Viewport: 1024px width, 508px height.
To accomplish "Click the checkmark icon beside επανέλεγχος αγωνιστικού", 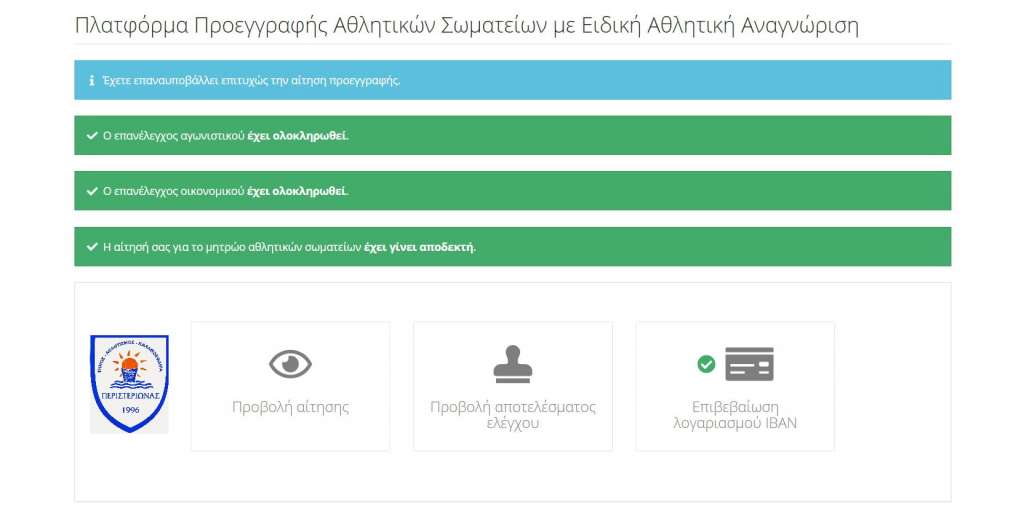I will pyautogui.click(x=92, y=135).
